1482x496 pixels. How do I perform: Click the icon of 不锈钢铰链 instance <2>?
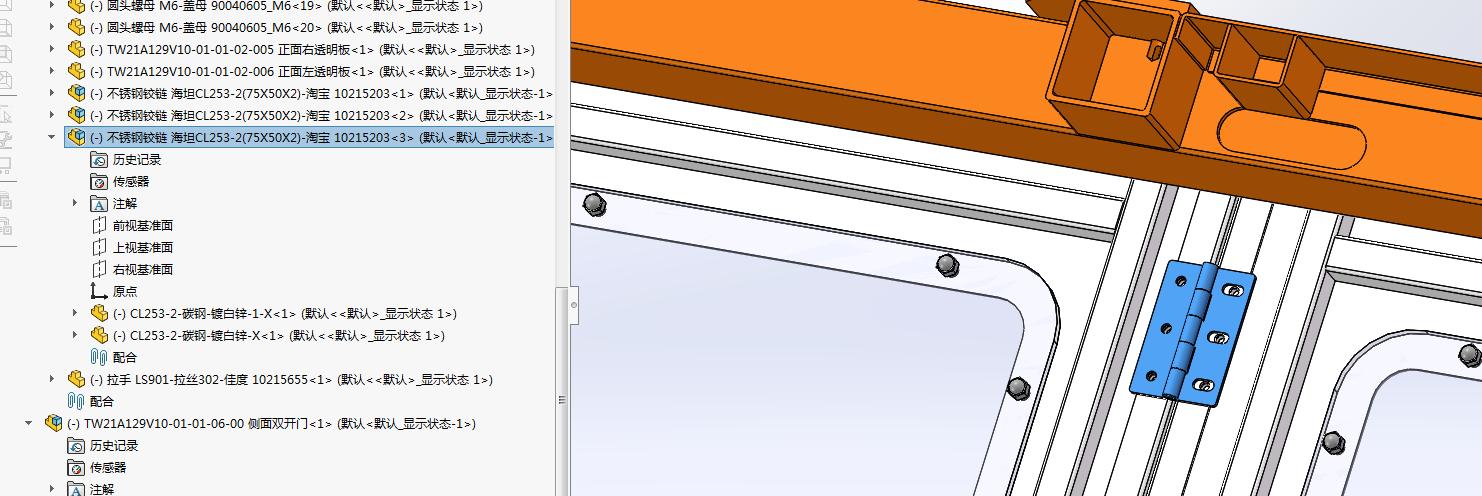click(x=76, y=116)
